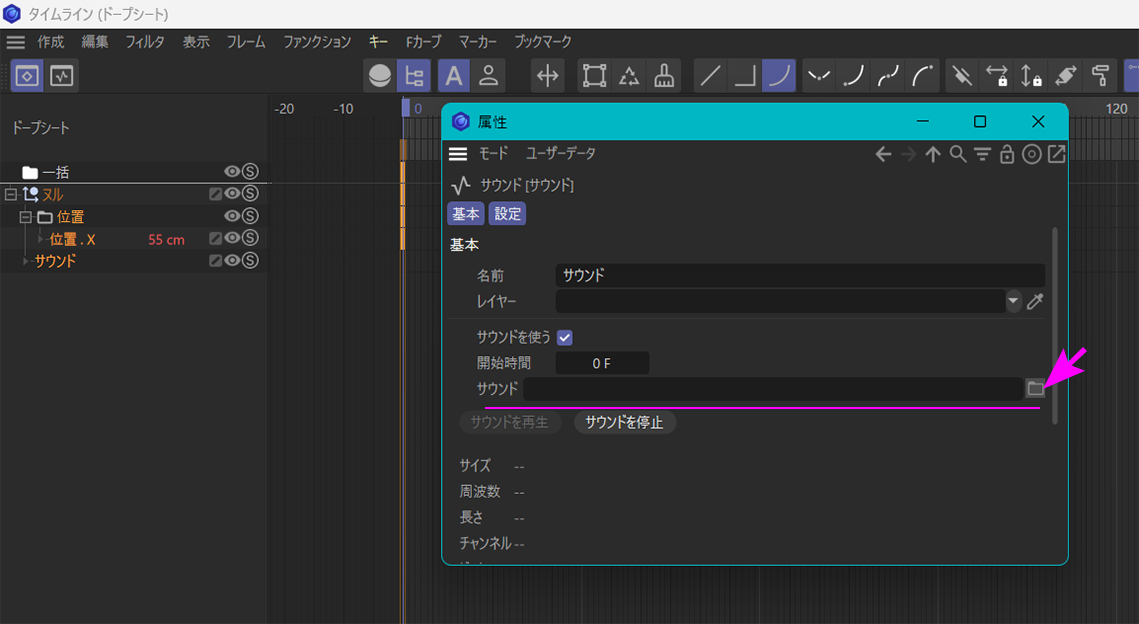Viewport: 1139px width, 624px height.
Task: Expand the サウンド track arrow
Action: coord(26,261)
